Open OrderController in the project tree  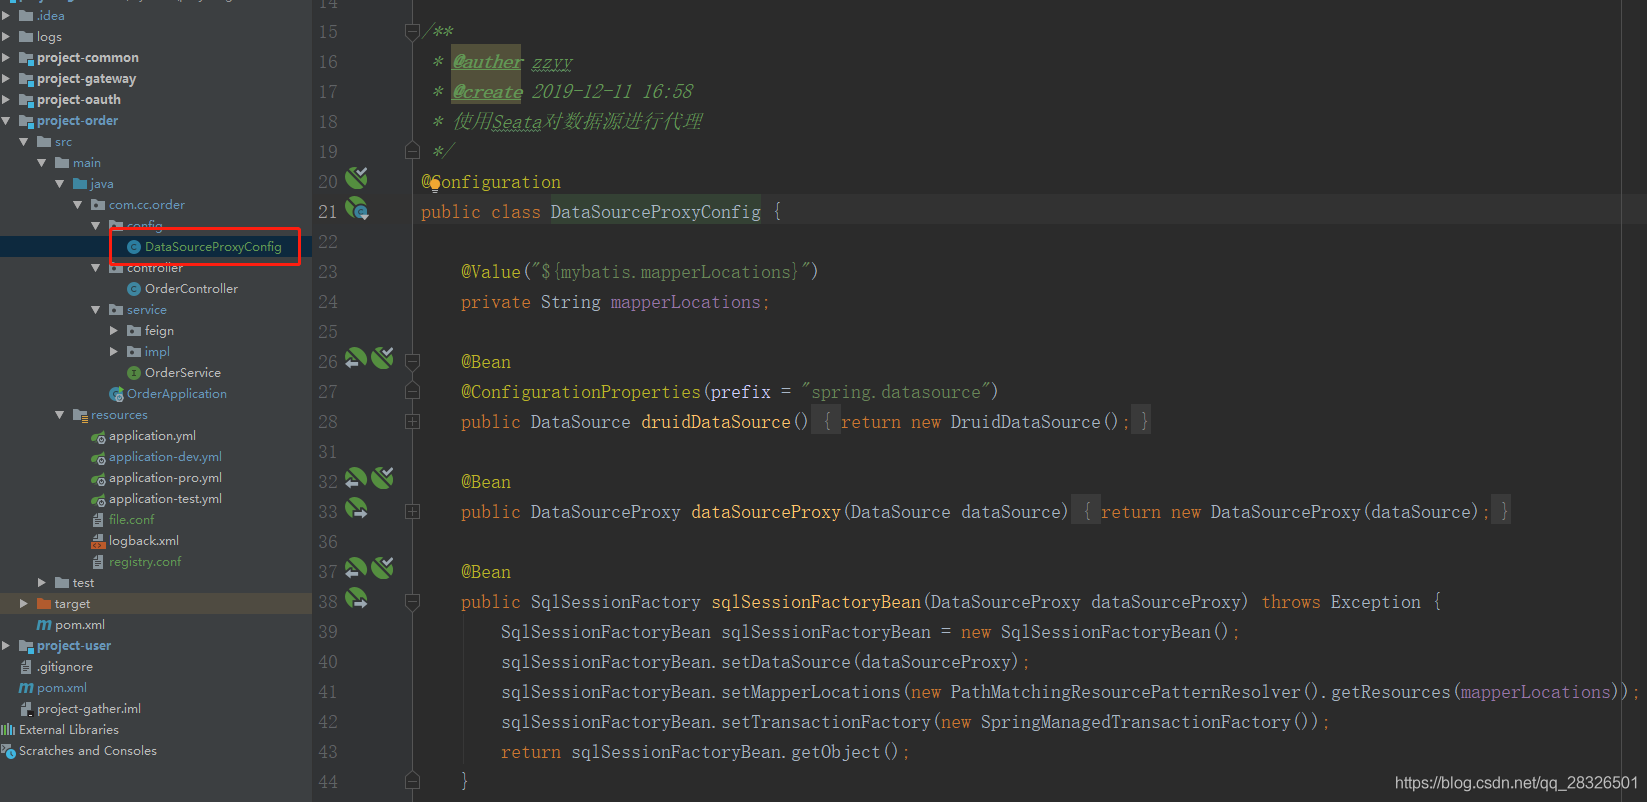click(191, 289)
